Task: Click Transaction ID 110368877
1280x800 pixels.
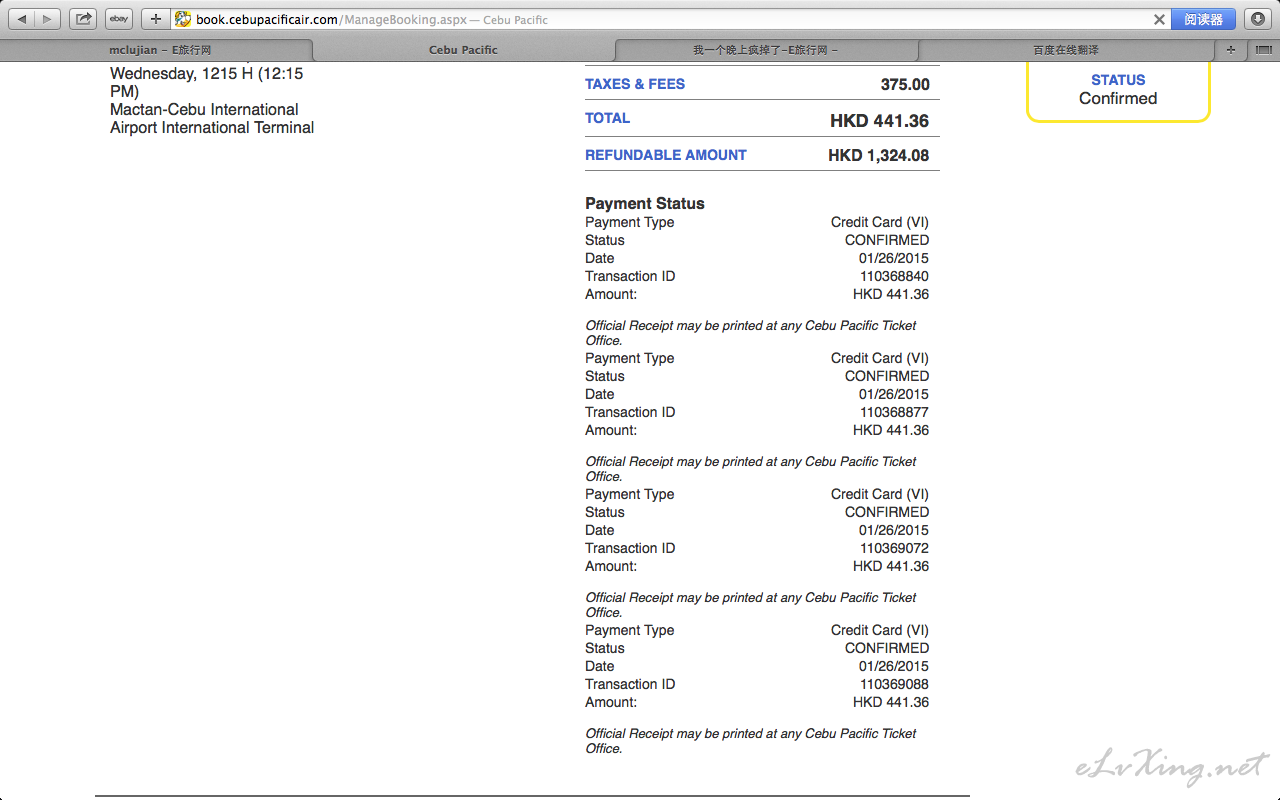Action: click(894, 412)
